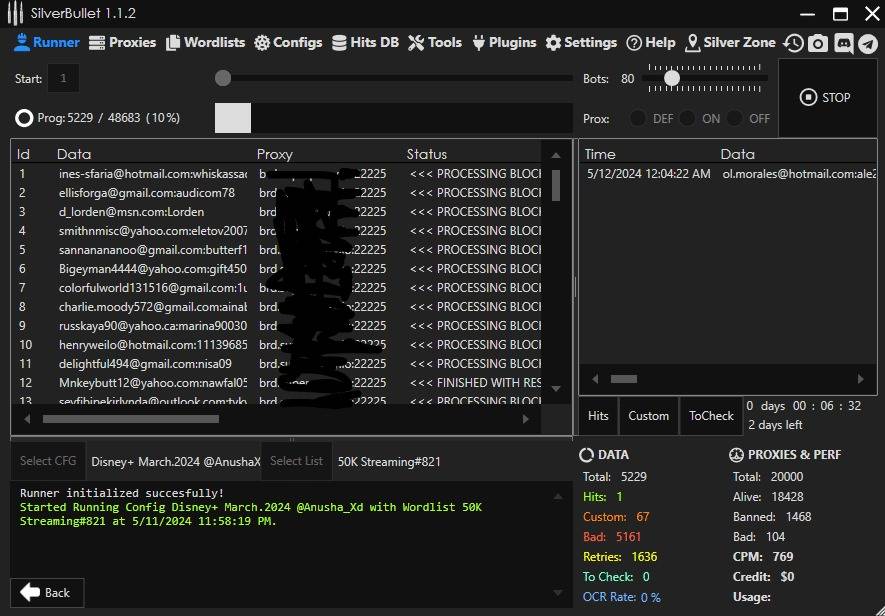885x616 pixels.
Task: Click hits panel horizontal scrollbar thumb
Action: (624, 379)
